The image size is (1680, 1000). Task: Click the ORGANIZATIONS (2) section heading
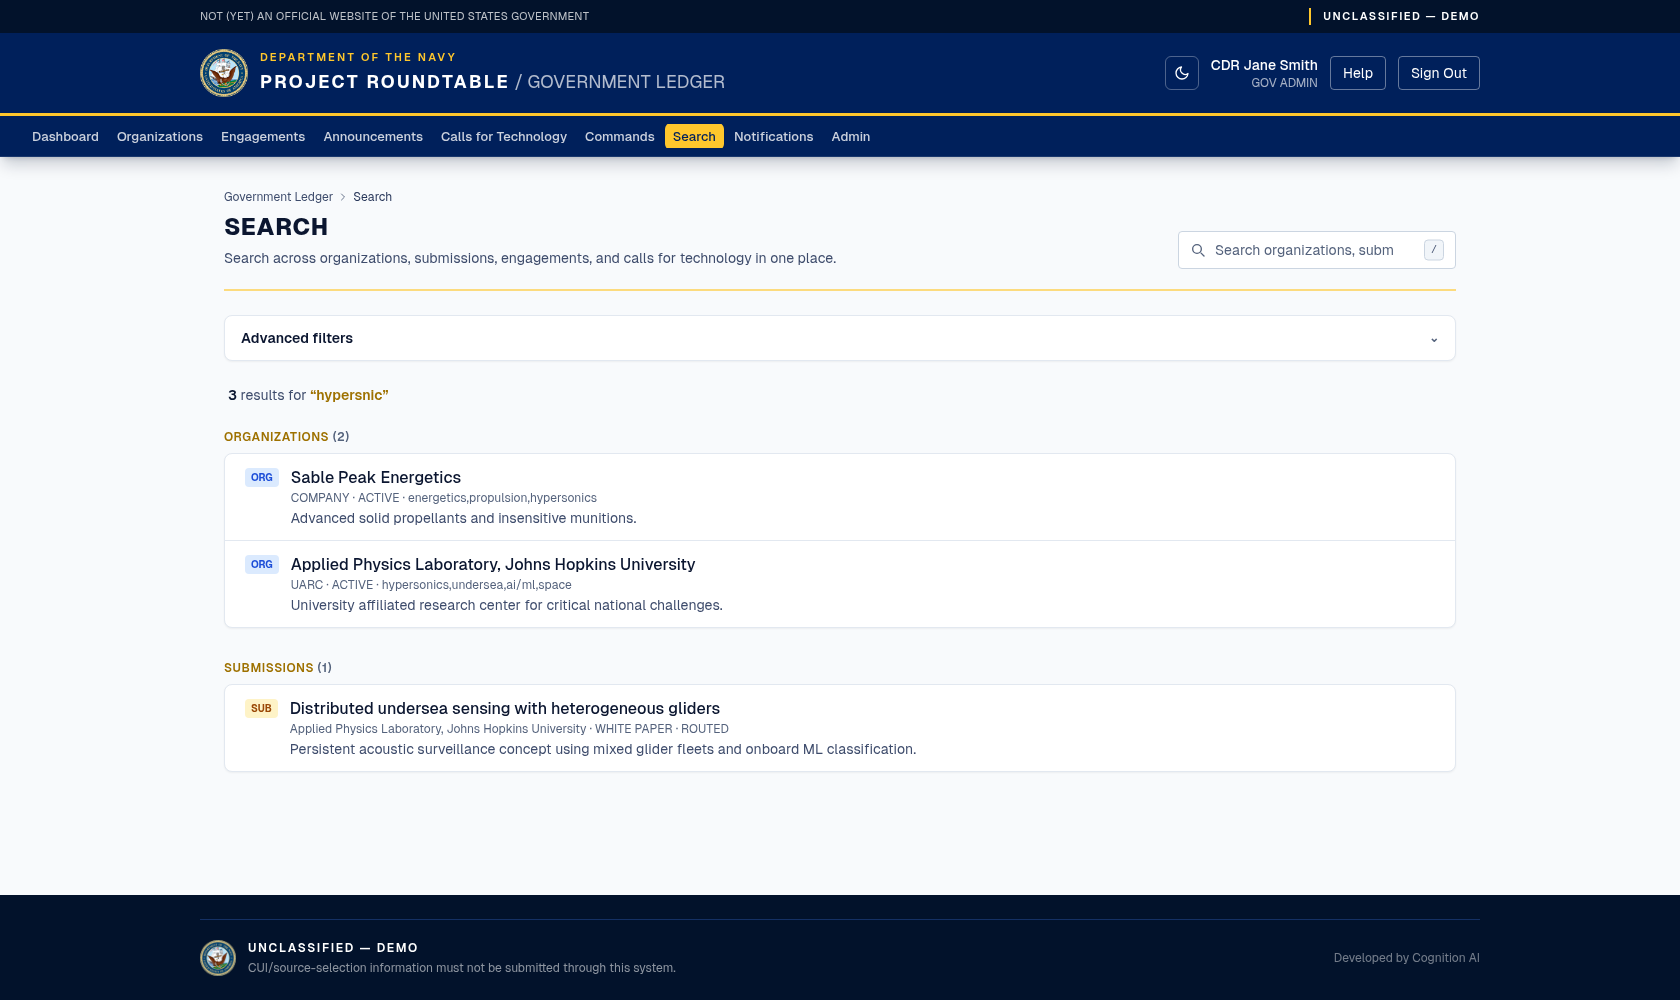click(287, 437)
